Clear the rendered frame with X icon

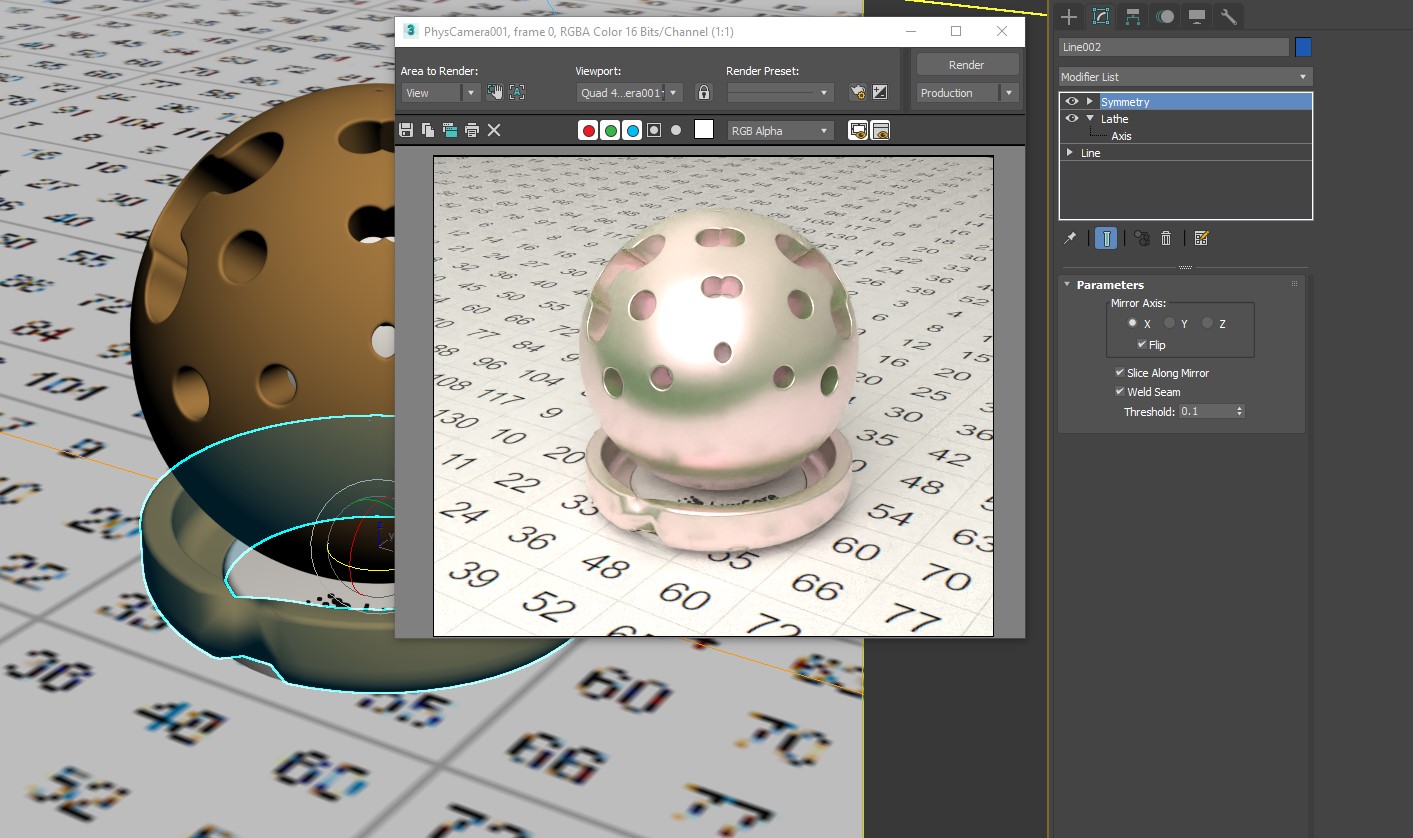494,130
